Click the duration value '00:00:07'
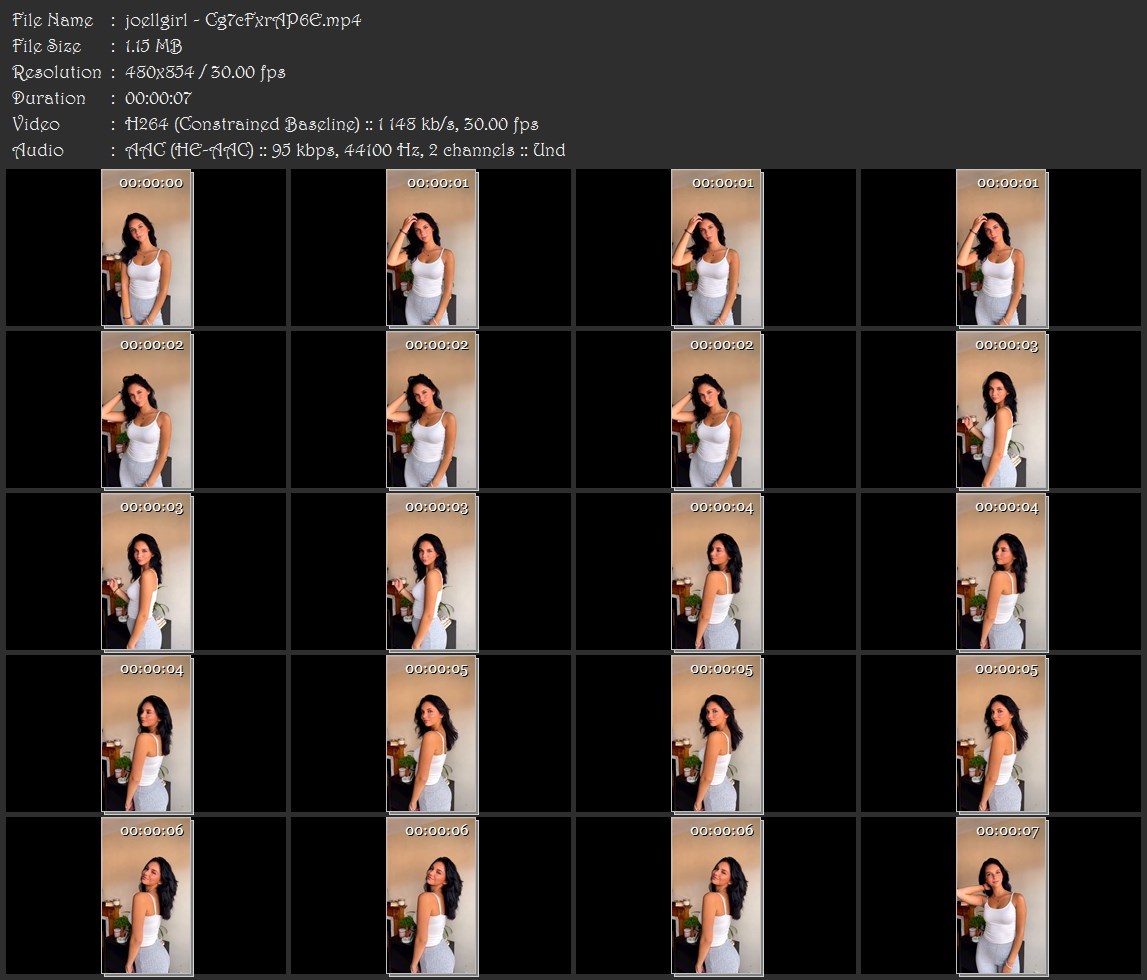 coord(158,98)
